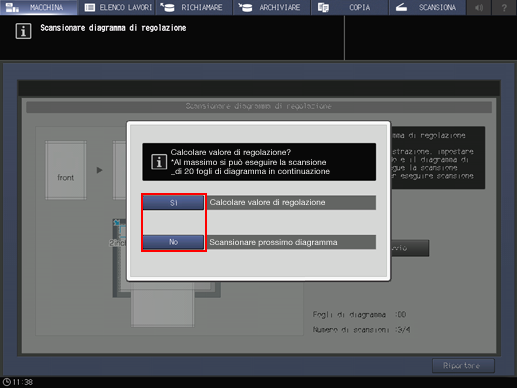Click the dimmed 'Scansionare diagramma di regolazione' title bar
Screen dimensions: 517x388
(x=259, y=107)
